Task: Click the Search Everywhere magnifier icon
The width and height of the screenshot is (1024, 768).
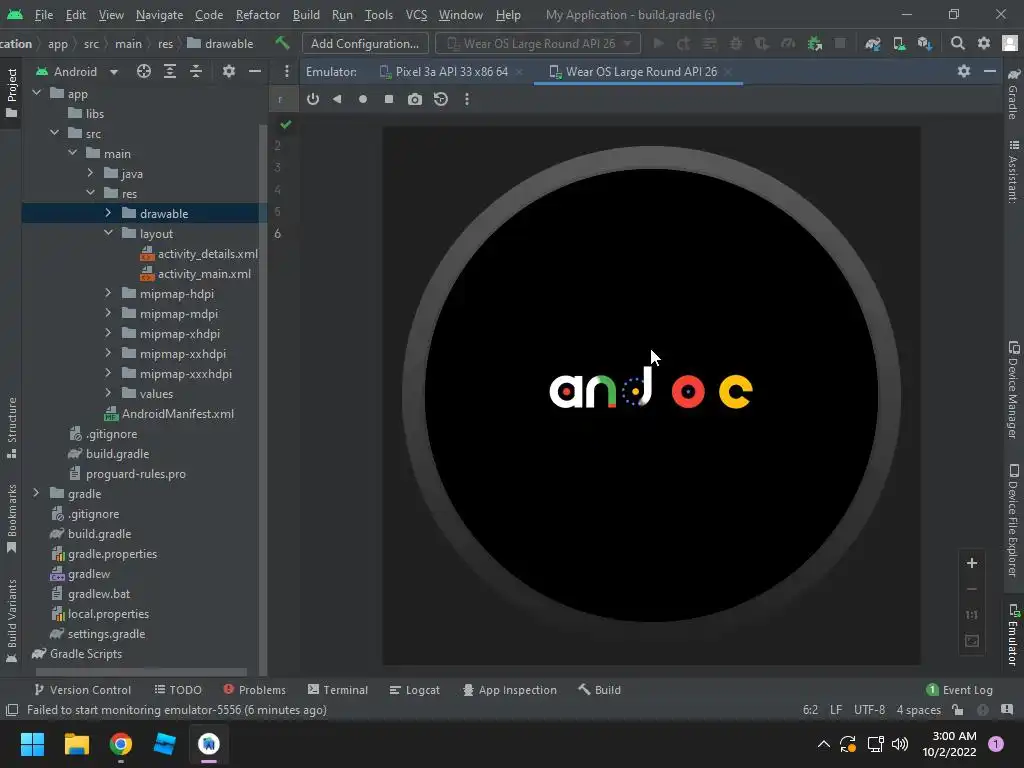Action: point(957,44)
